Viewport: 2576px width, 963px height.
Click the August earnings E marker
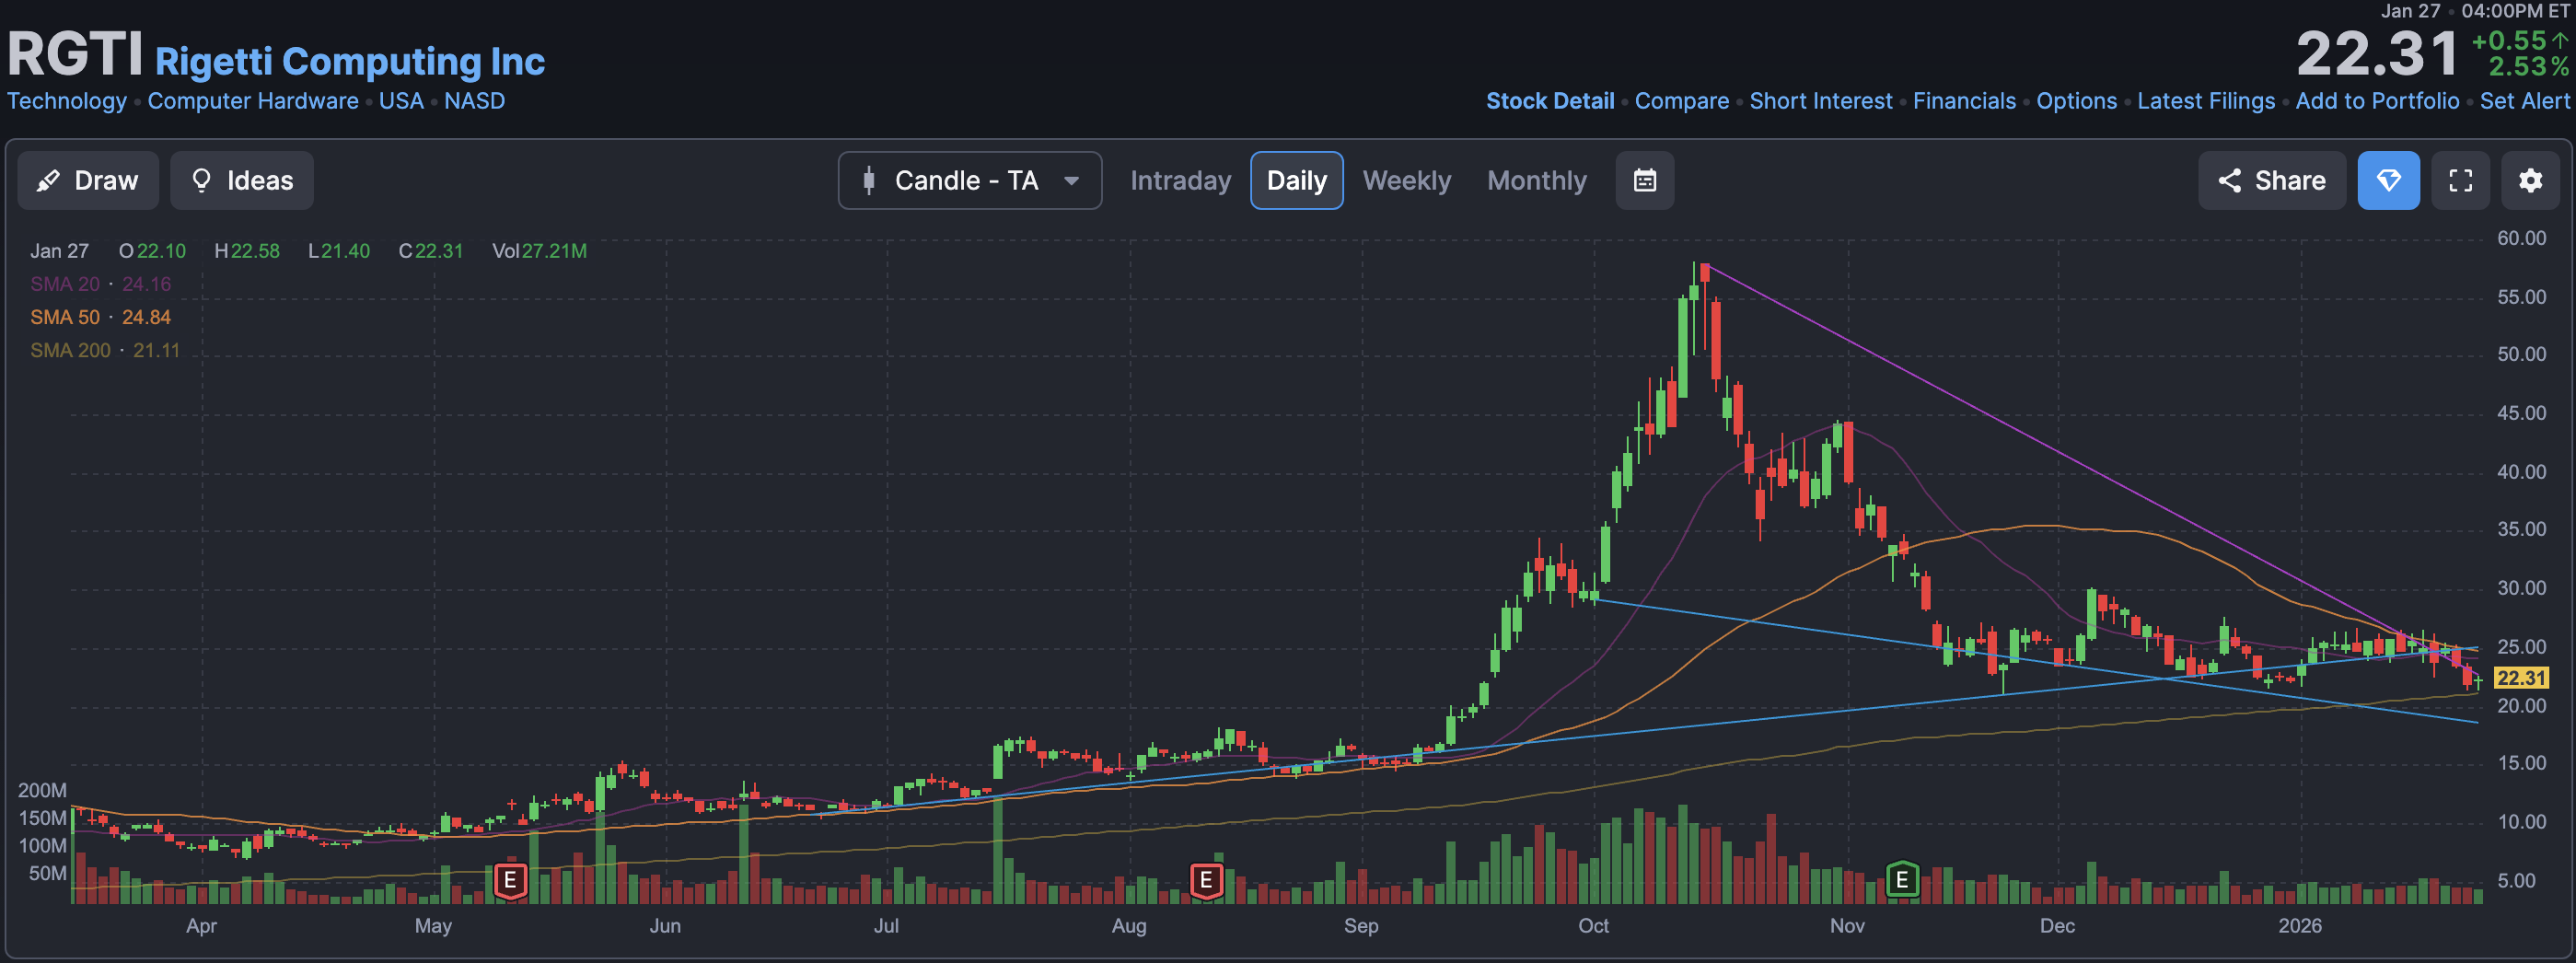1206,880
